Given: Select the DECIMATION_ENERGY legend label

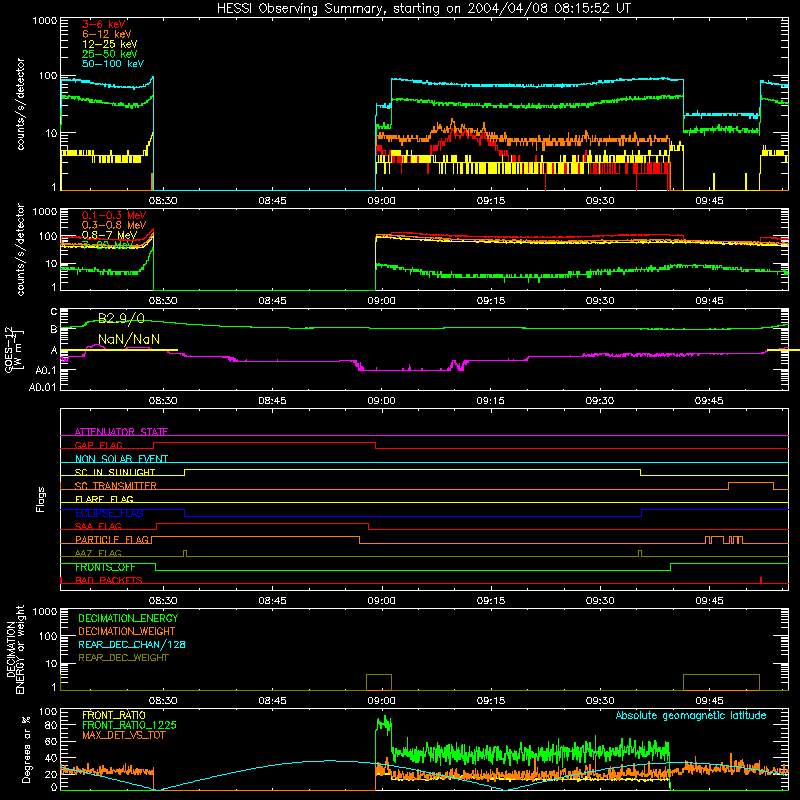Looking at the screenshot, I should click(x=128, y=618).
